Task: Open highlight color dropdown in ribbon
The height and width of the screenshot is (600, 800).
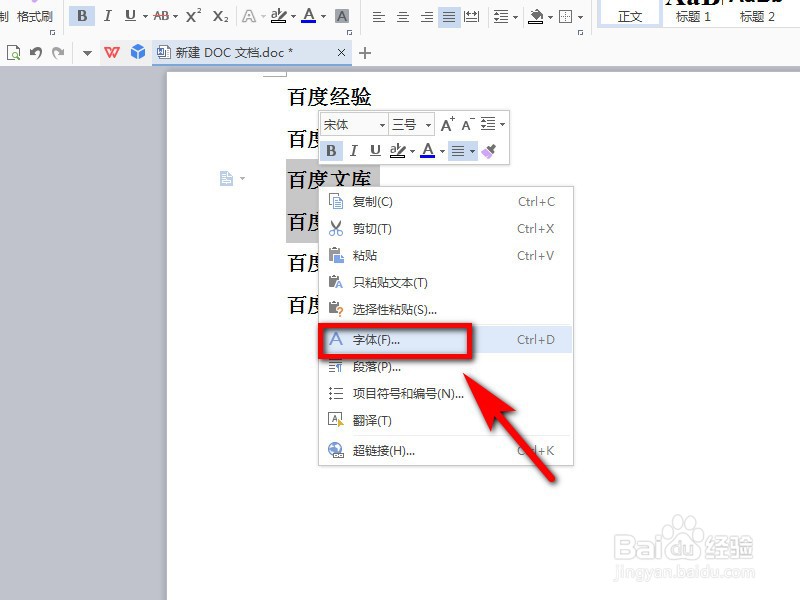Action: tap(293, 17)
